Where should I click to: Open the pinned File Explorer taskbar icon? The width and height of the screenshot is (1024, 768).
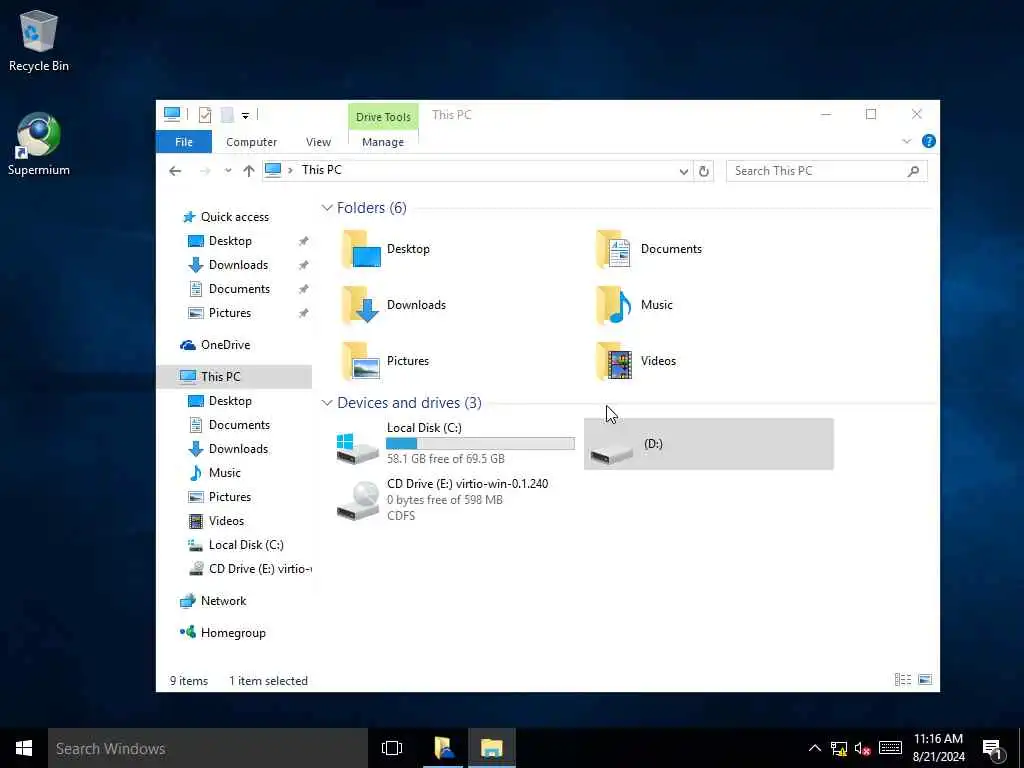point(444,748)
